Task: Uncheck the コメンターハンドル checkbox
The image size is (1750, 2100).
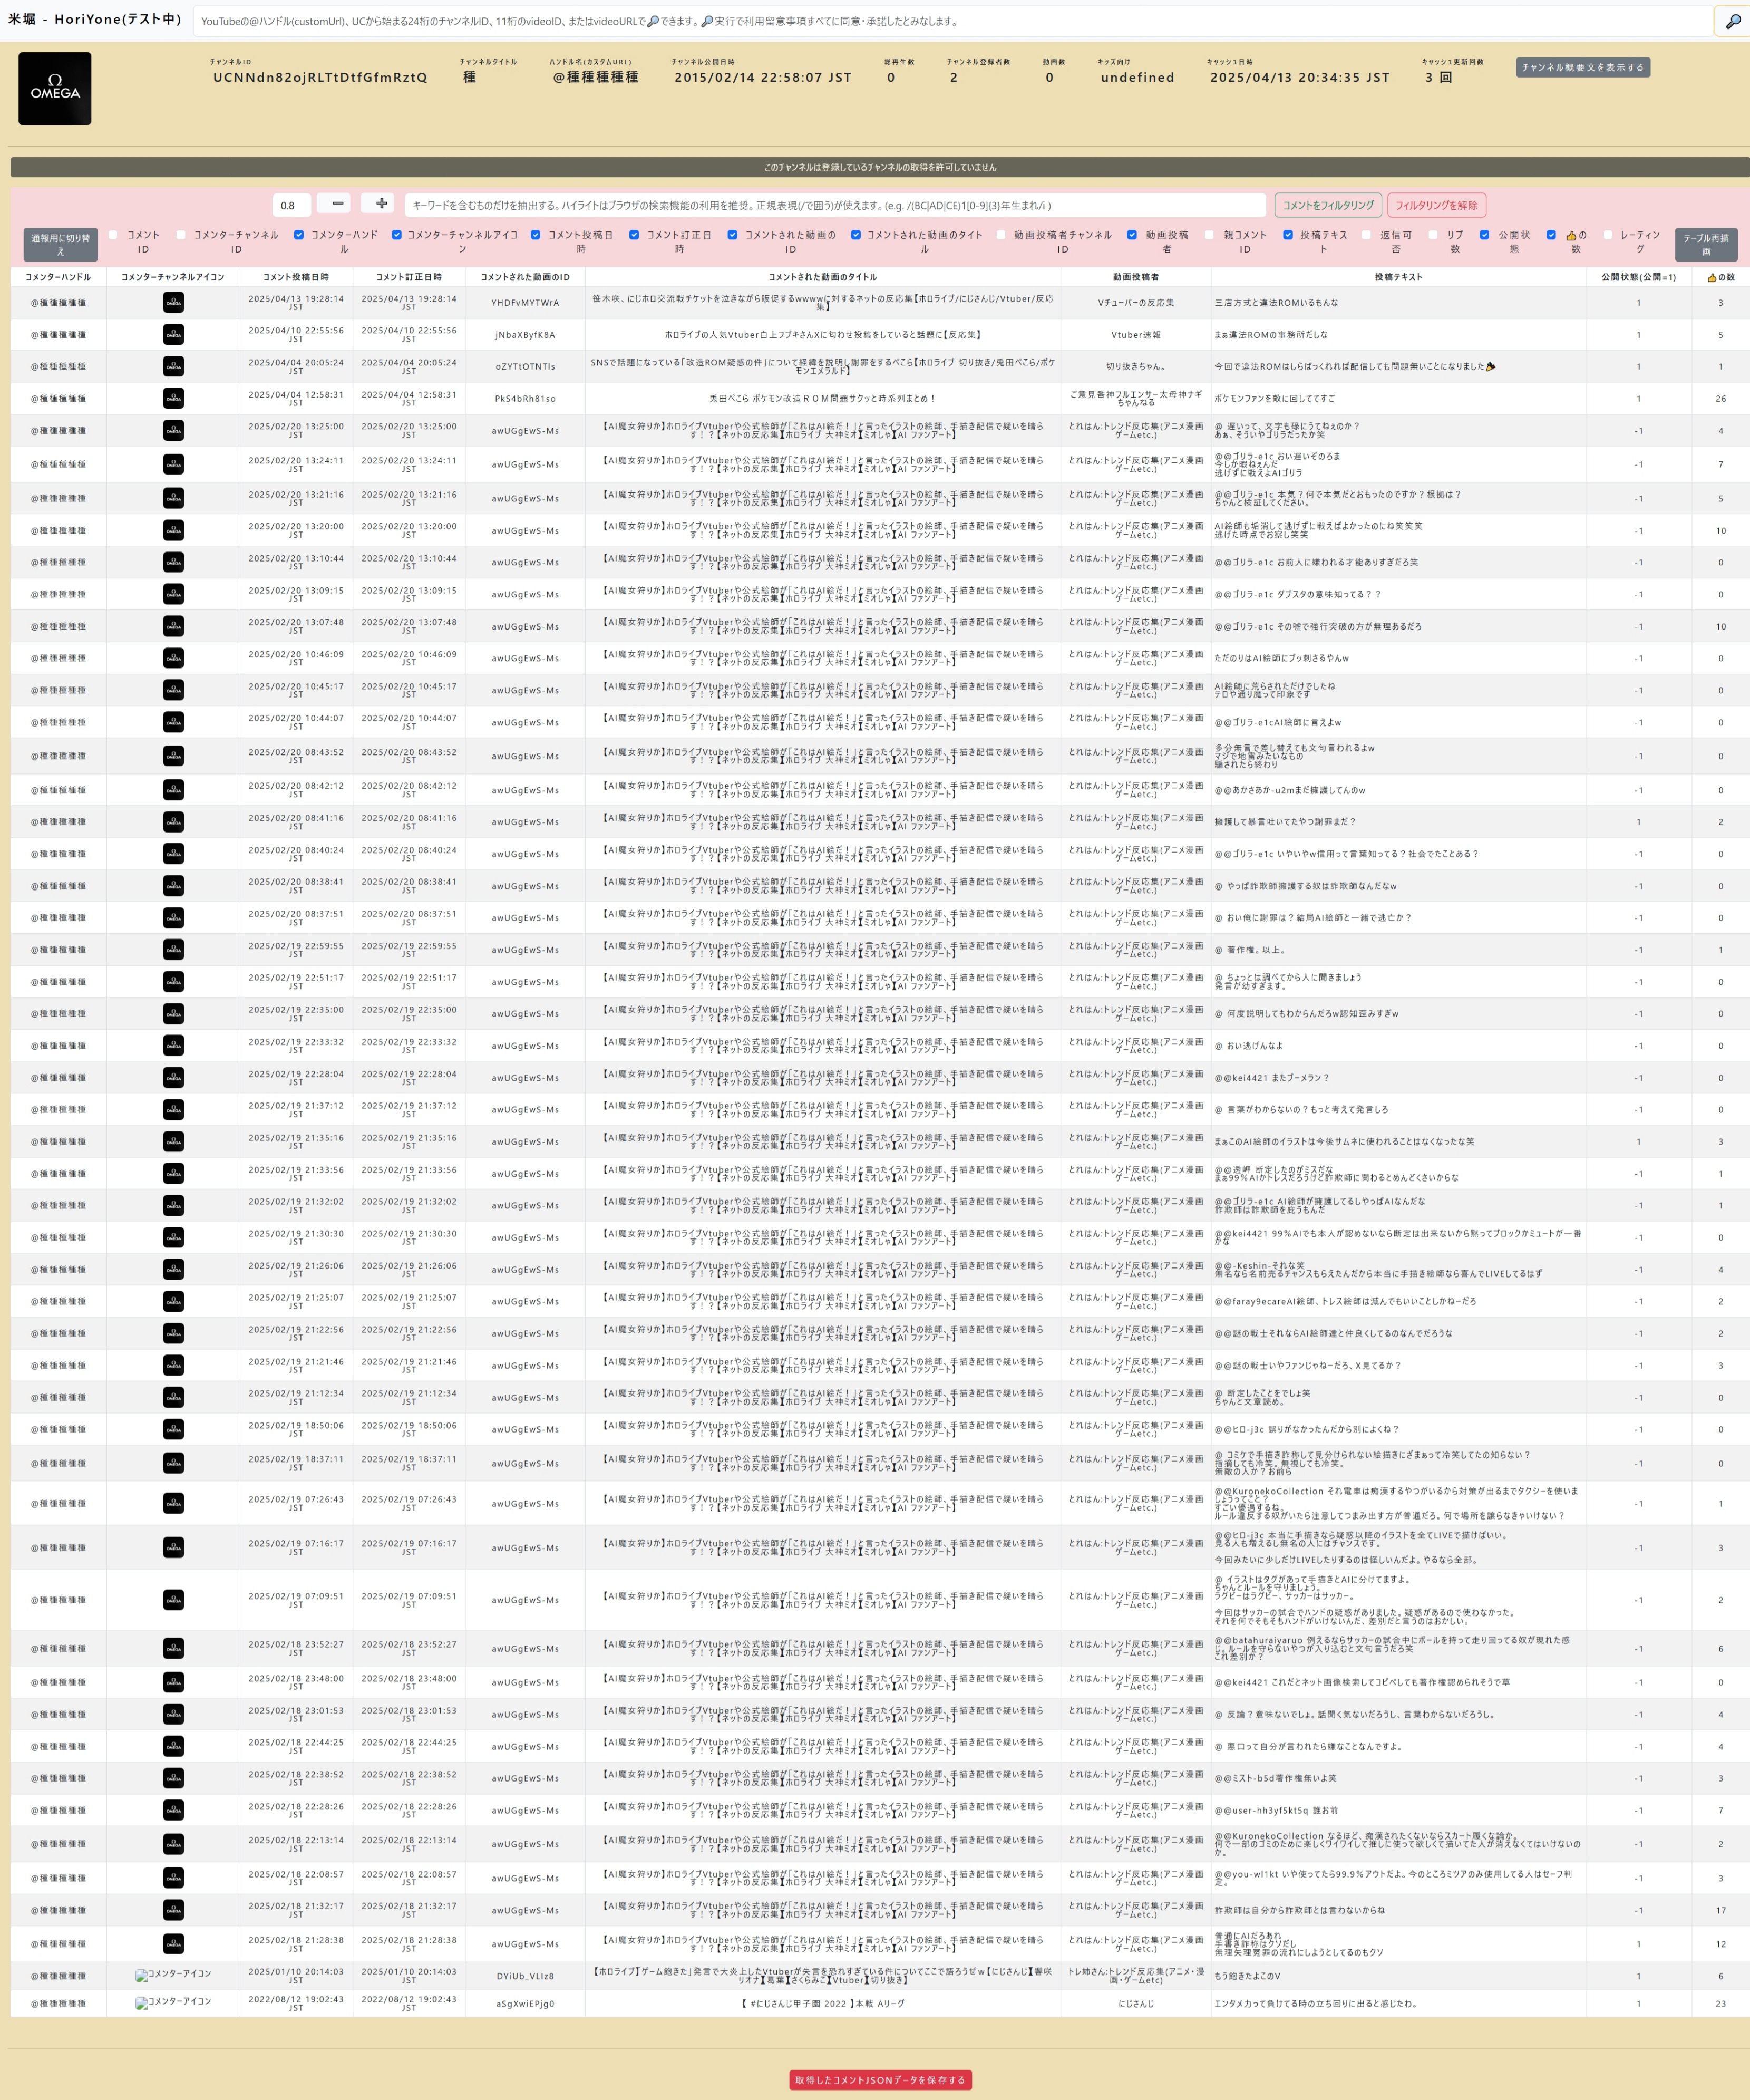Action: [x=299, y=235]
